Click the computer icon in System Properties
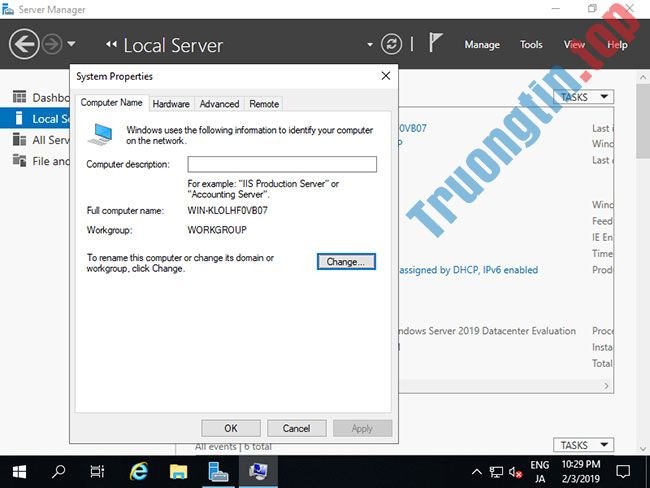Image resolution: width=650 pixels, height=488 pixels. (x=100, y=134)
